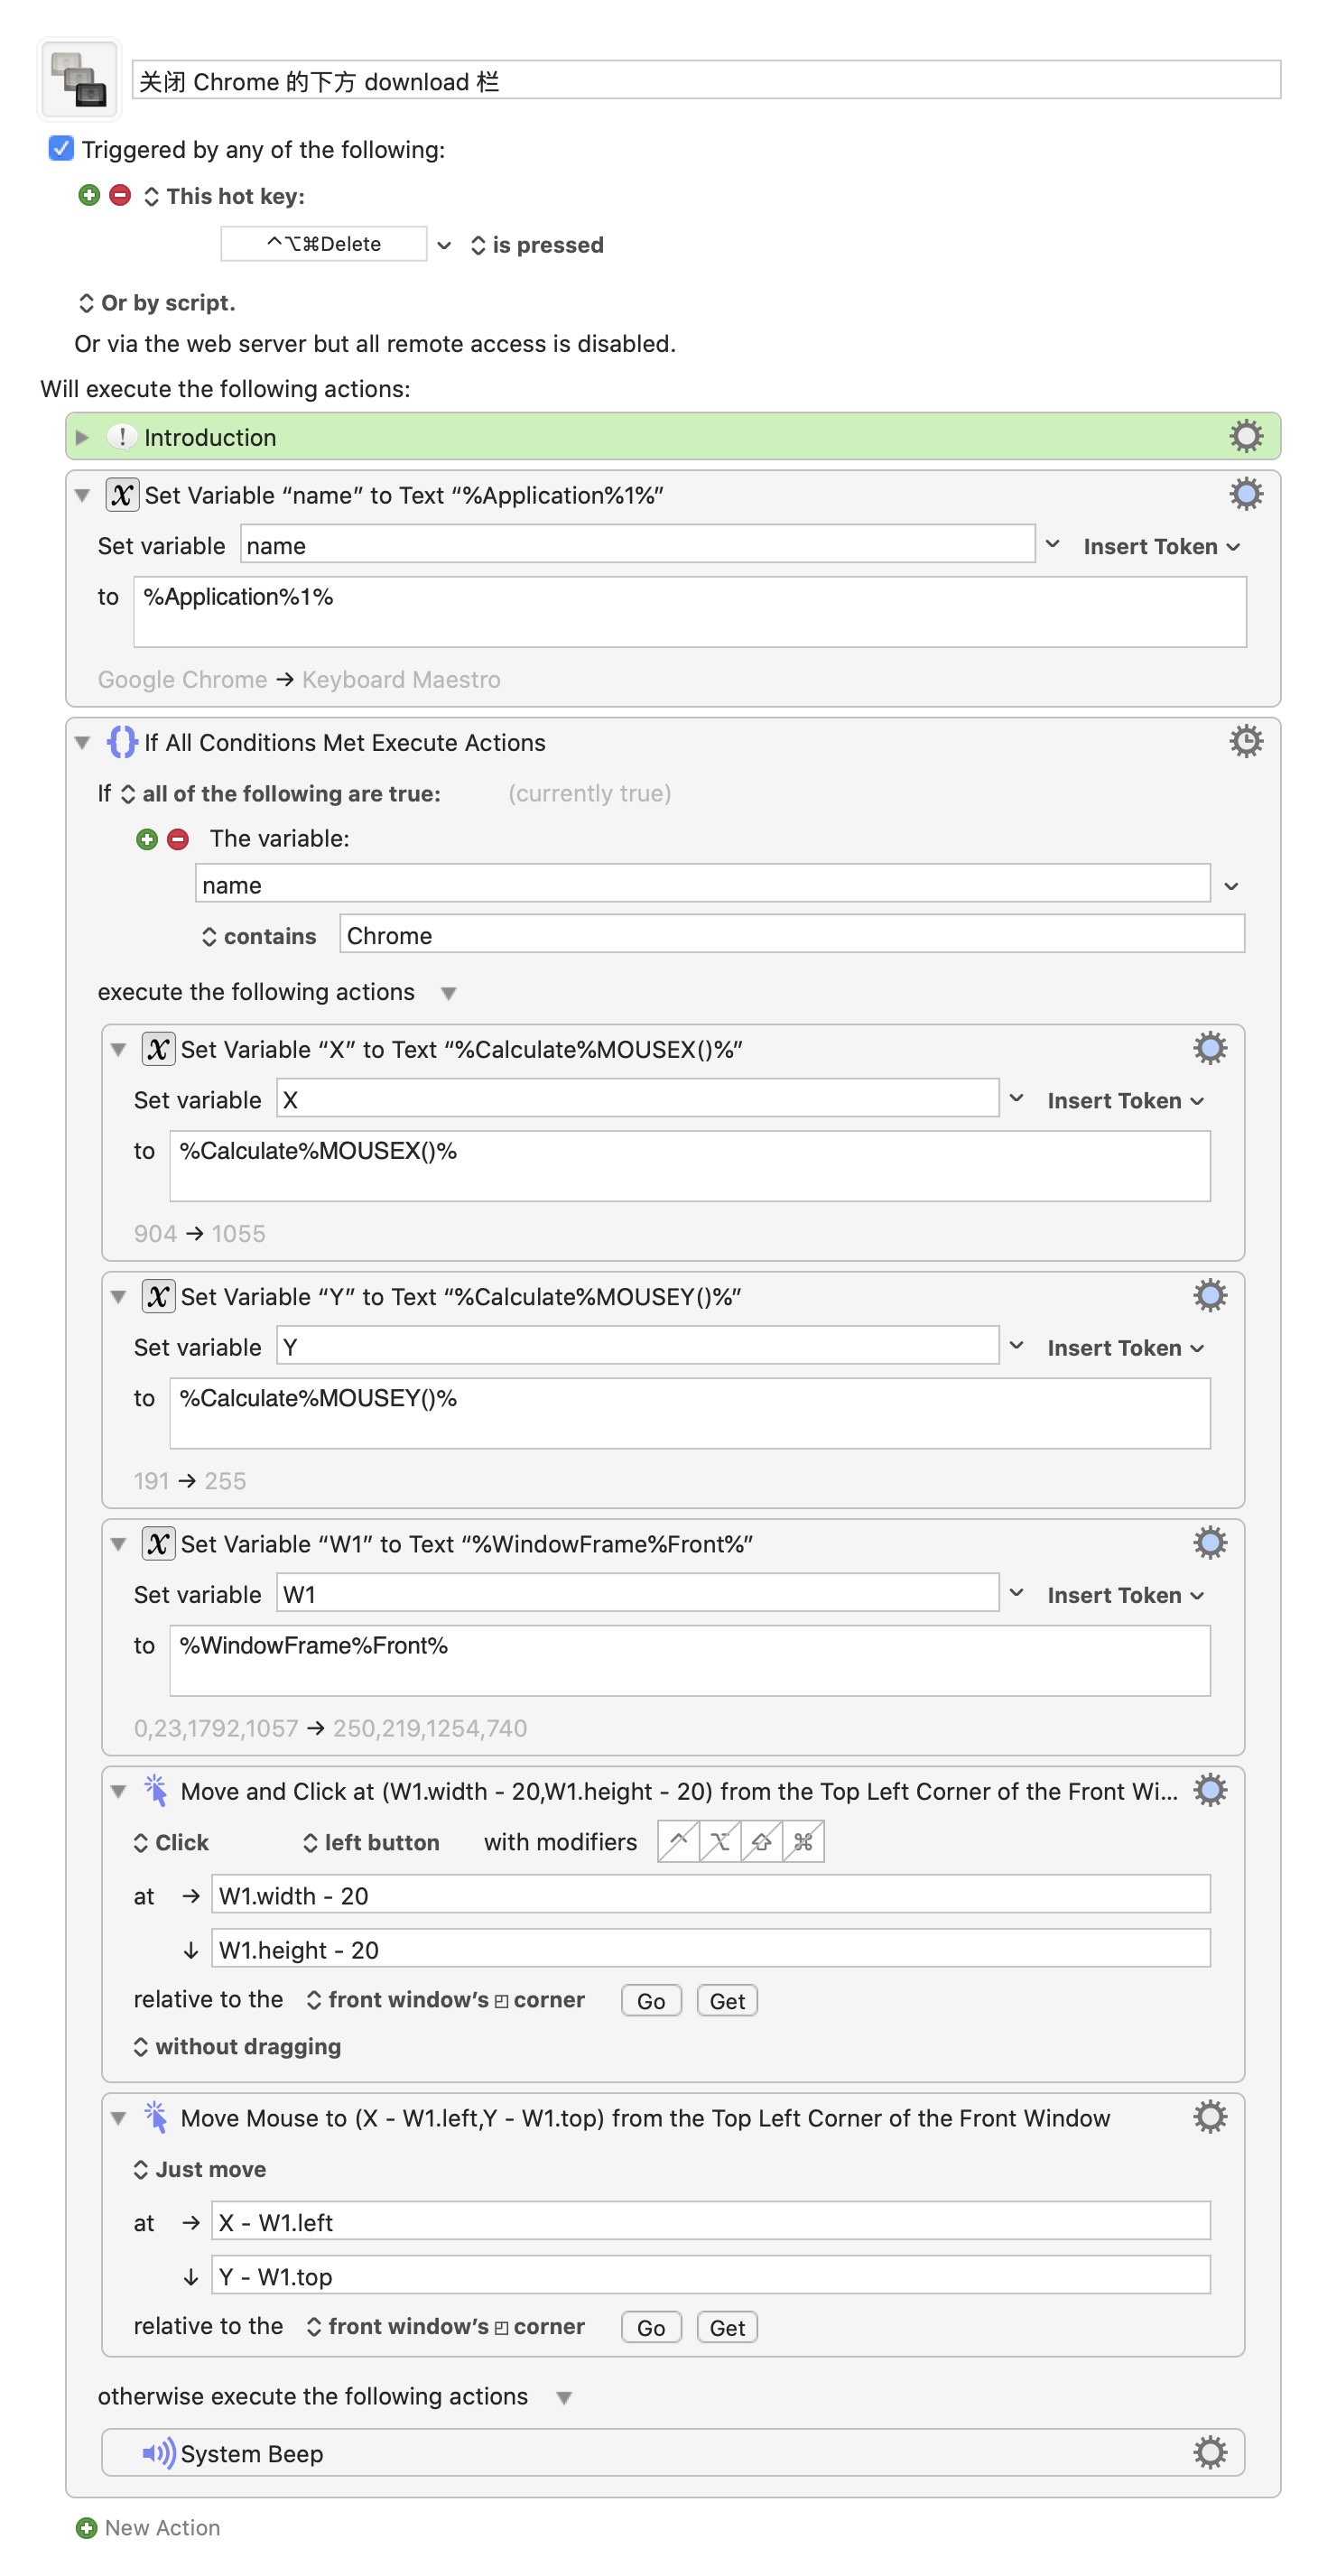Image resolution: width=1318 pixels, height=2576 pixels.
Task: Open the contains condition popup menu
Action: pyautogui.click(x=259, y=936)
